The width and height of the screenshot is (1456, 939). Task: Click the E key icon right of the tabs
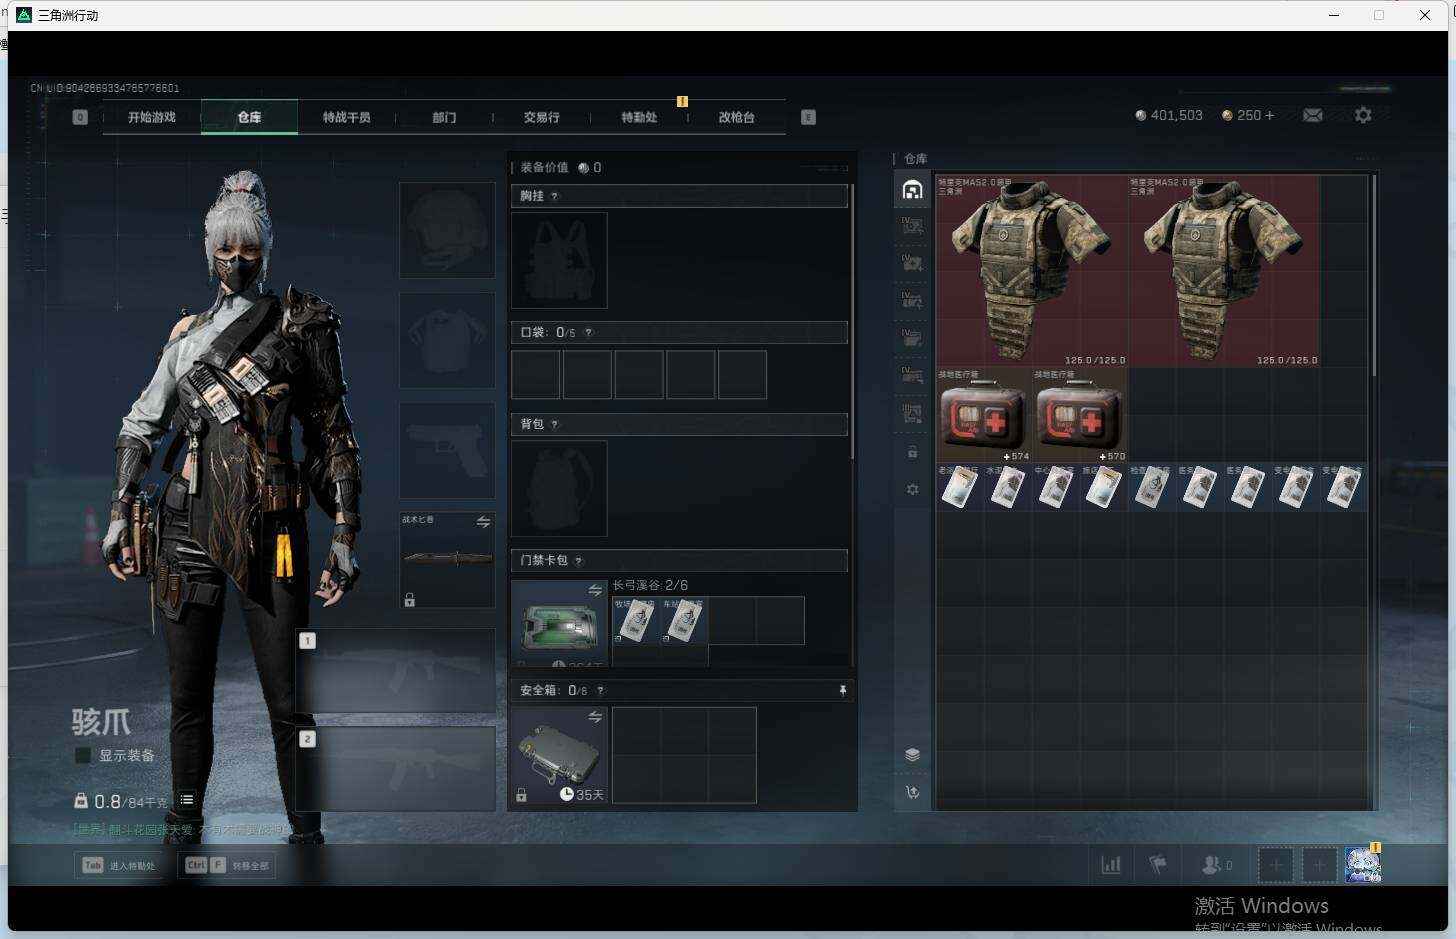tap(808, 117)
